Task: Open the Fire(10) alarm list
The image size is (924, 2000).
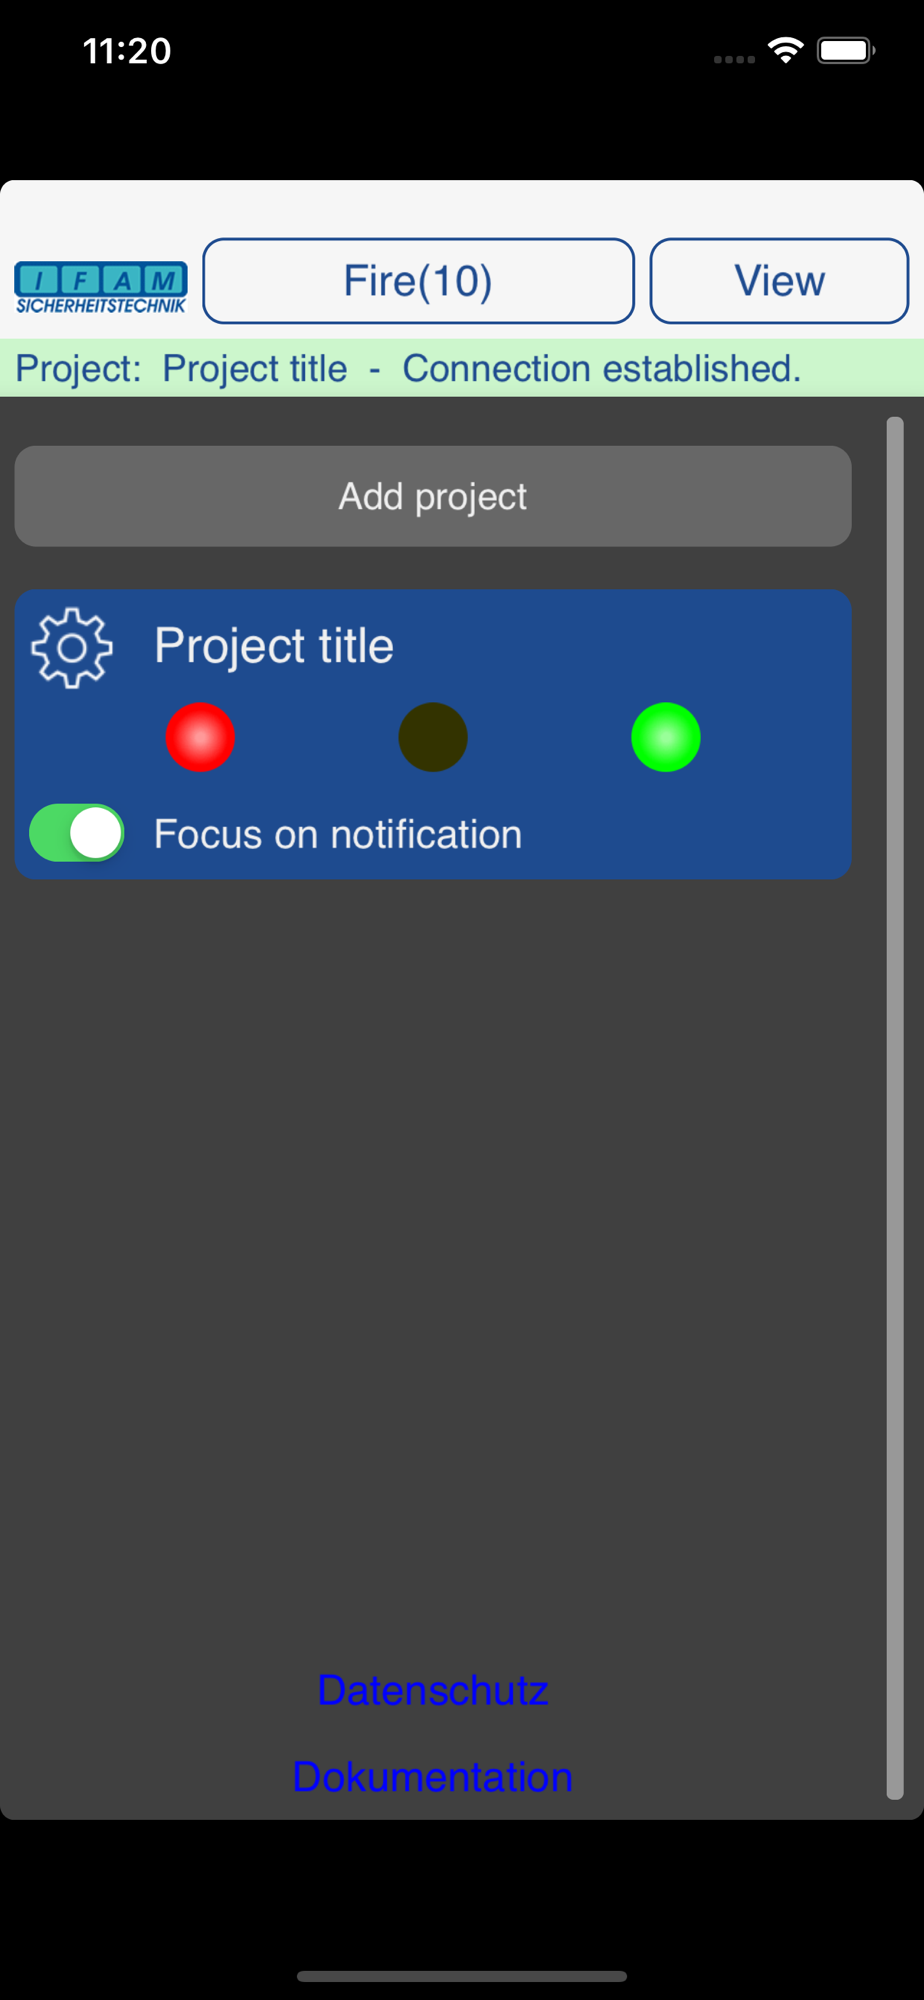Action: [x=418, y=281]
